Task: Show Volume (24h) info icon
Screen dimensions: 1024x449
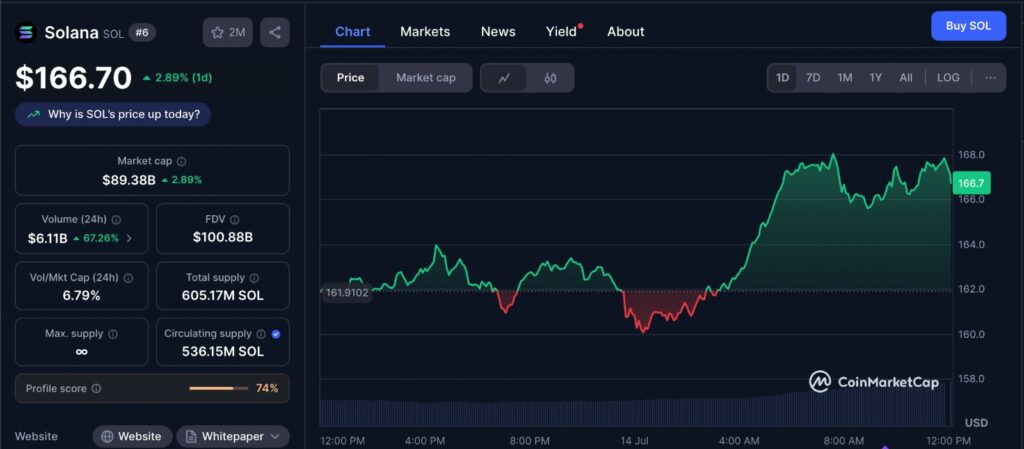Action: pyautogui.click(x=116, y=219)
